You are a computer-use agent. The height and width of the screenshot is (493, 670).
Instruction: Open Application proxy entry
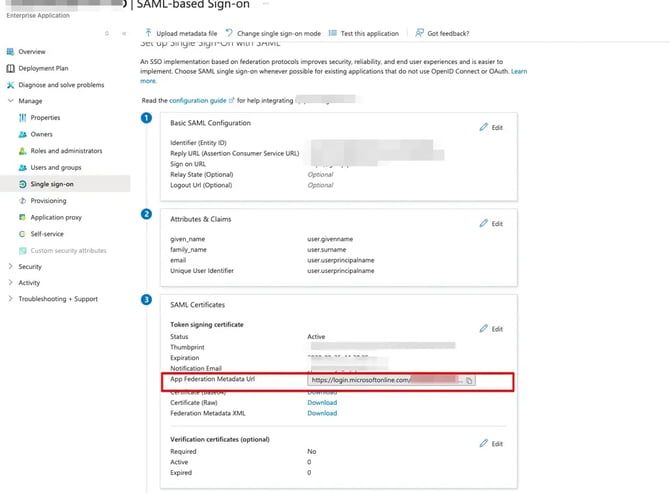point(56,217)
